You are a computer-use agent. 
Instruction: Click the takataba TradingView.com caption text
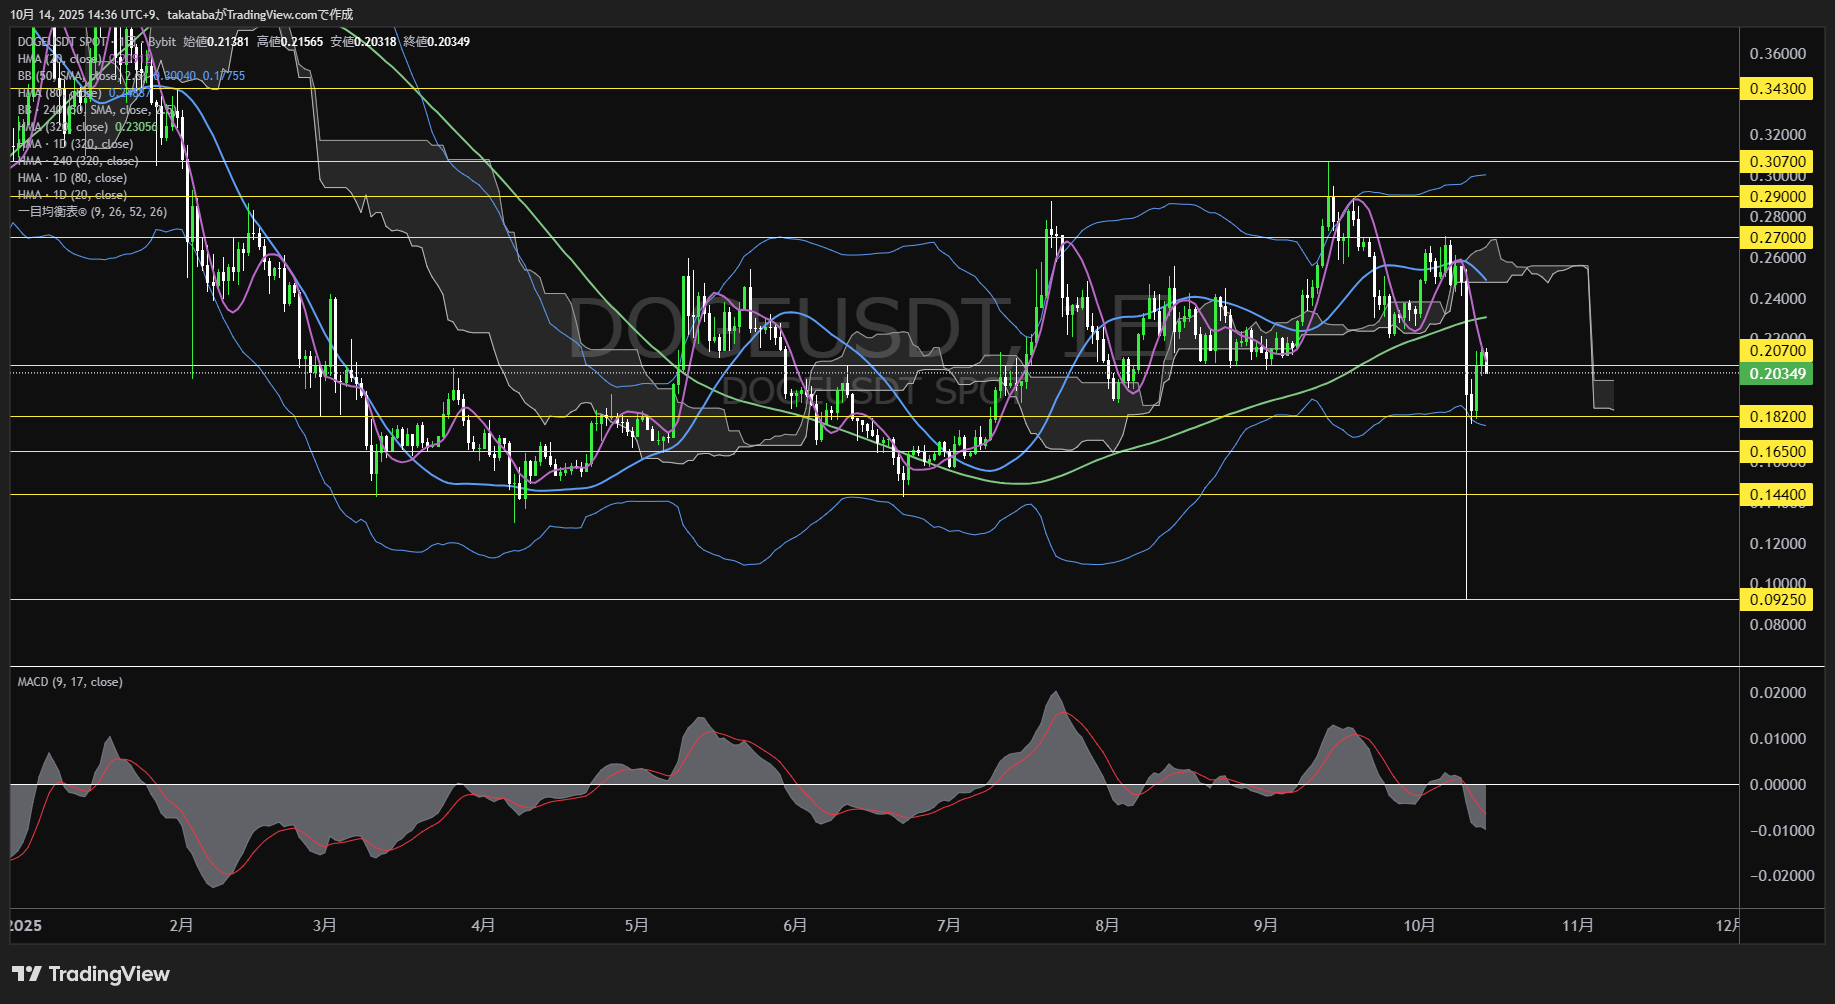coord(181,14)
